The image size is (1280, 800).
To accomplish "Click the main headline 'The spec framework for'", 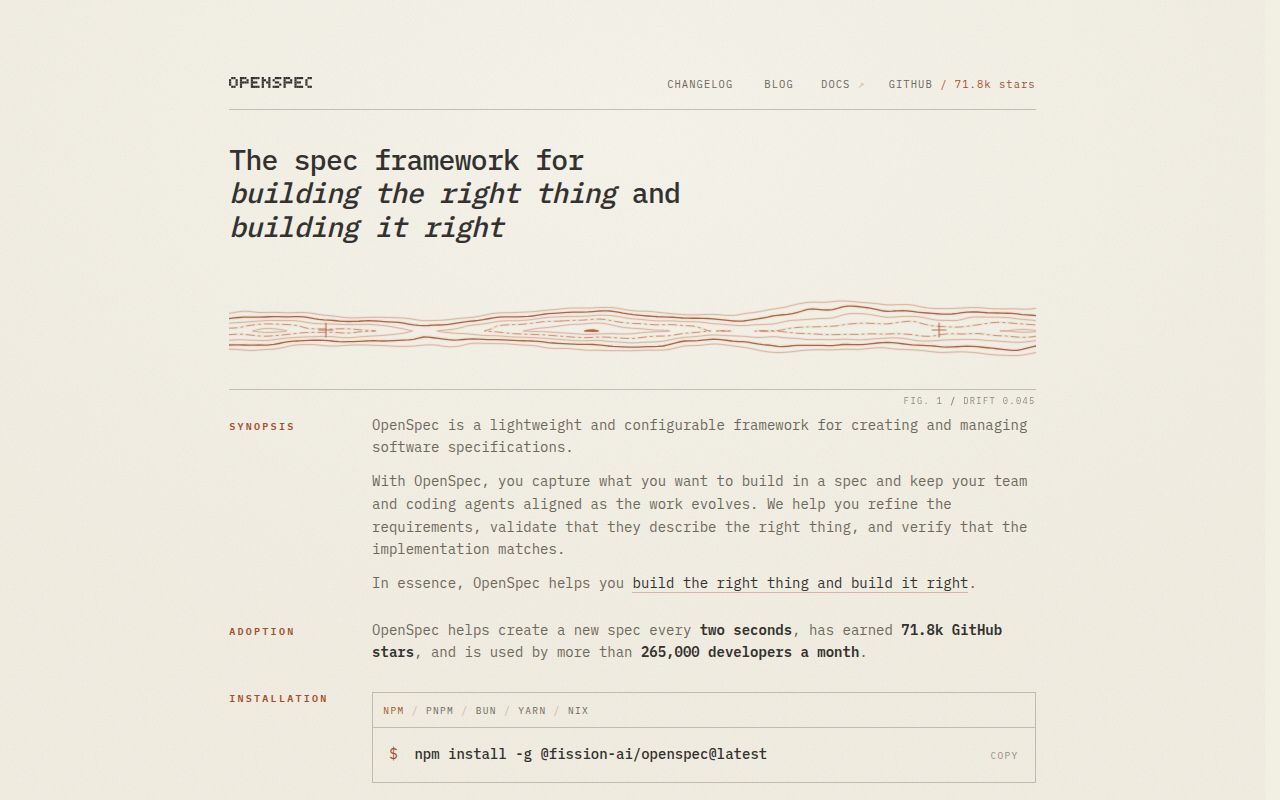I will coord(406,161).
